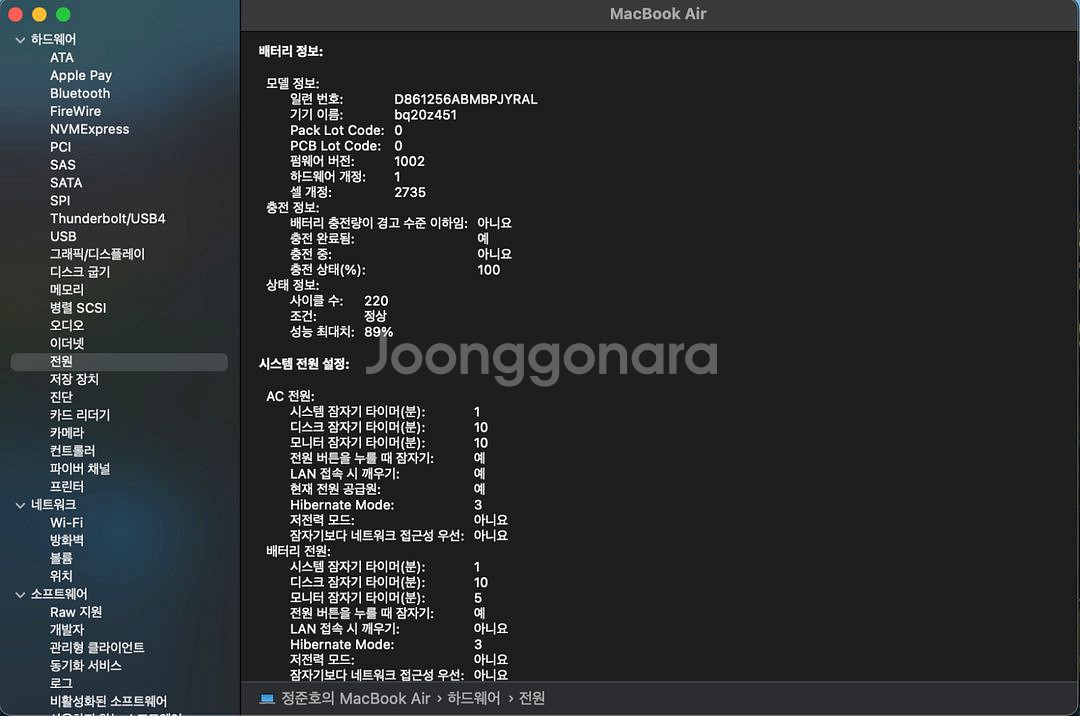Select the PCI entry
The height and width of the screenshot is (716, 1080).
[61, 147]
